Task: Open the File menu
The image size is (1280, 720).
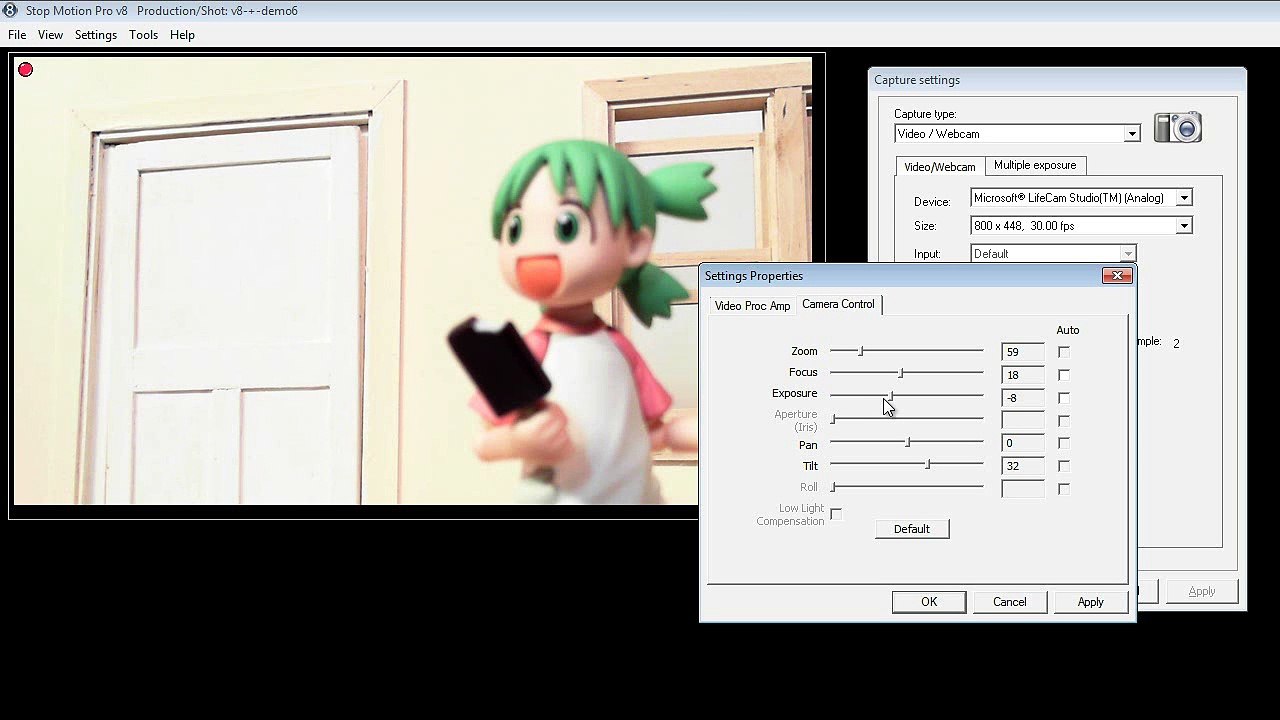Action: pyautogui.click(x=17, y=34)
